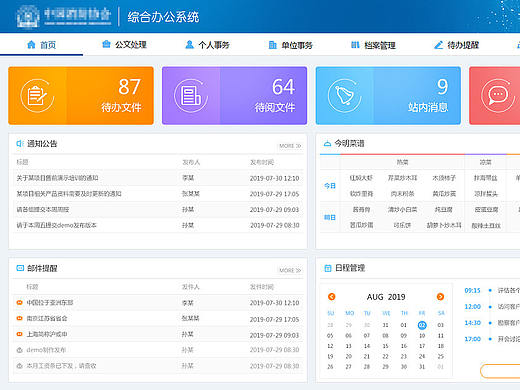Open notice 请各组提交本周周报
Image resolution: width=520 pixels, height=390 pixels.
coord(43,210)
